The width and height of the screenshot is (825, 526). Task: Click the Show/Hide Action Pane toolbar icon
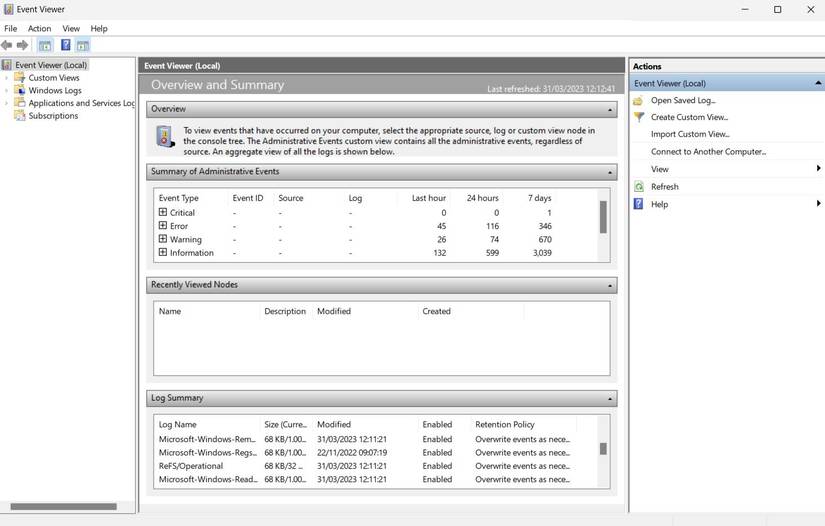(x=83, y=45)
